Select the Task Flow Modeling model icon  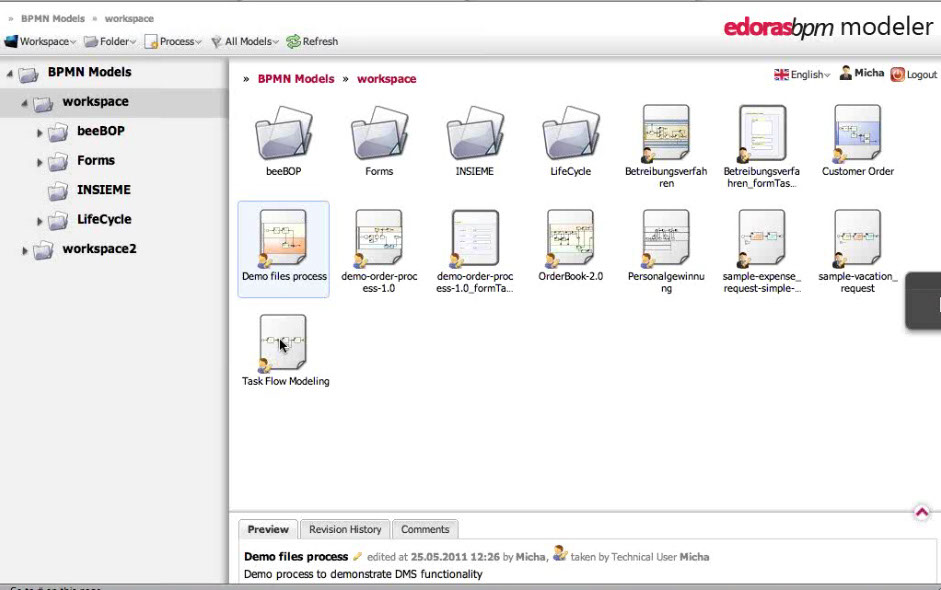(x=283, y=343)
